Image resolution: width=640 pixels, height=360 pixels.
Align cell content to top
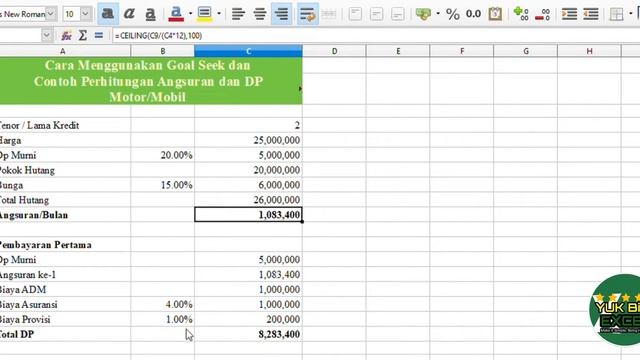point(355,14)
